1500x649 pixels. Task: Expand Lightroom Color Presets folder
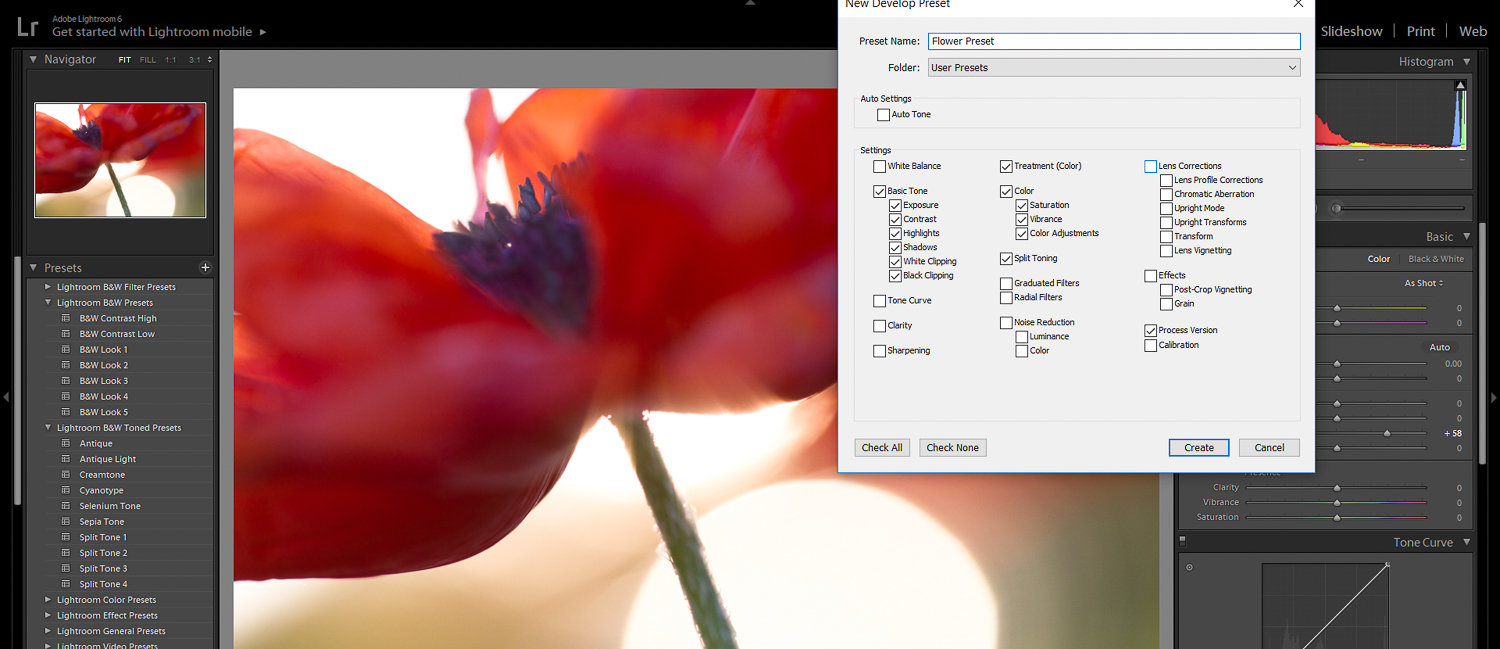coord(47,600)
